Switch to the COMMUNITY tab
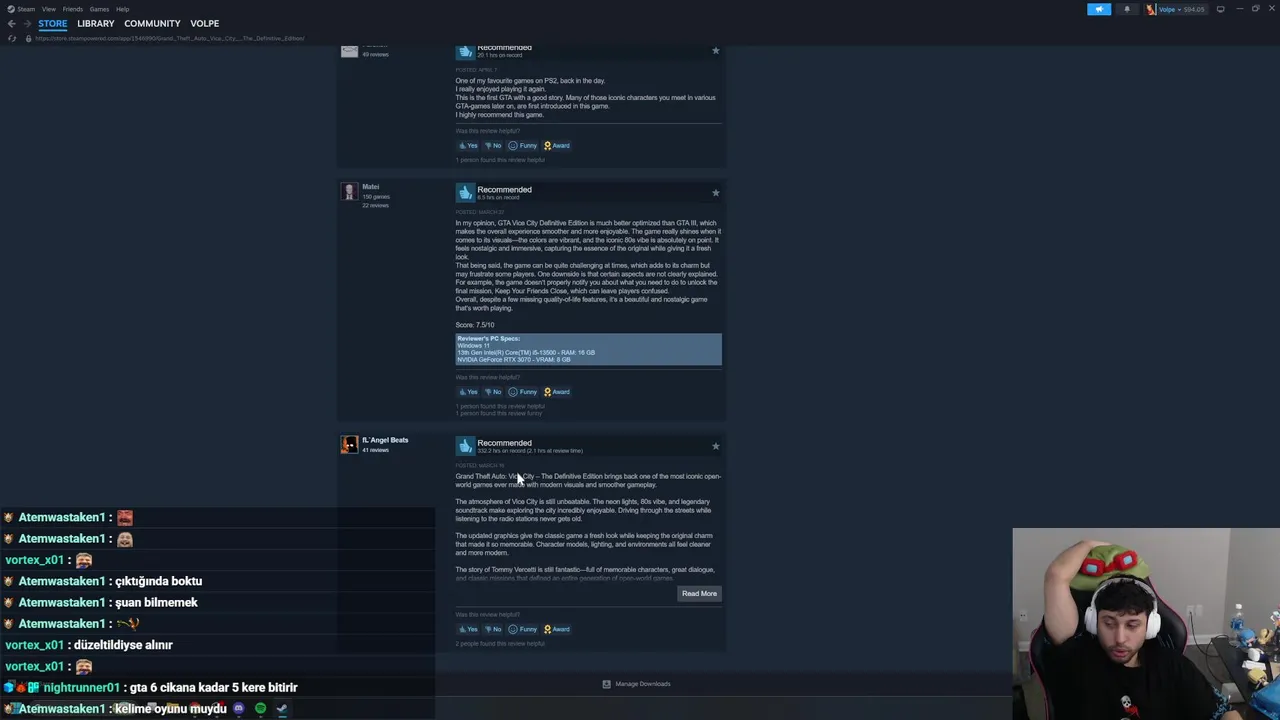 (152, 23)
